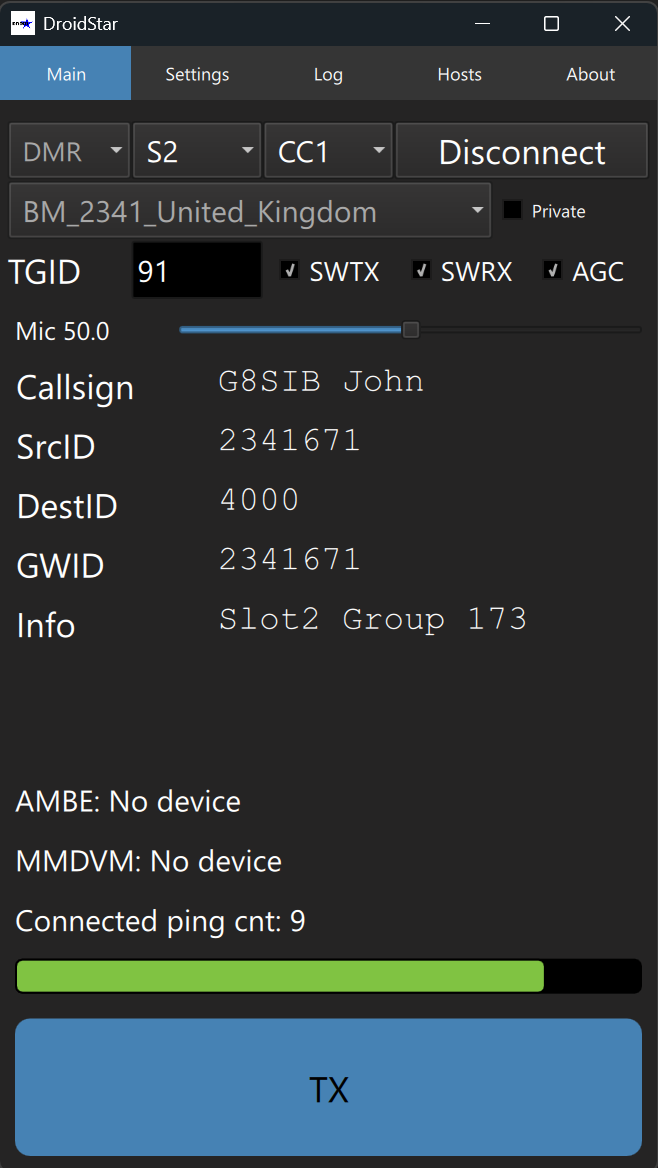Open the CC1 color code dropdown

point(328,151)
